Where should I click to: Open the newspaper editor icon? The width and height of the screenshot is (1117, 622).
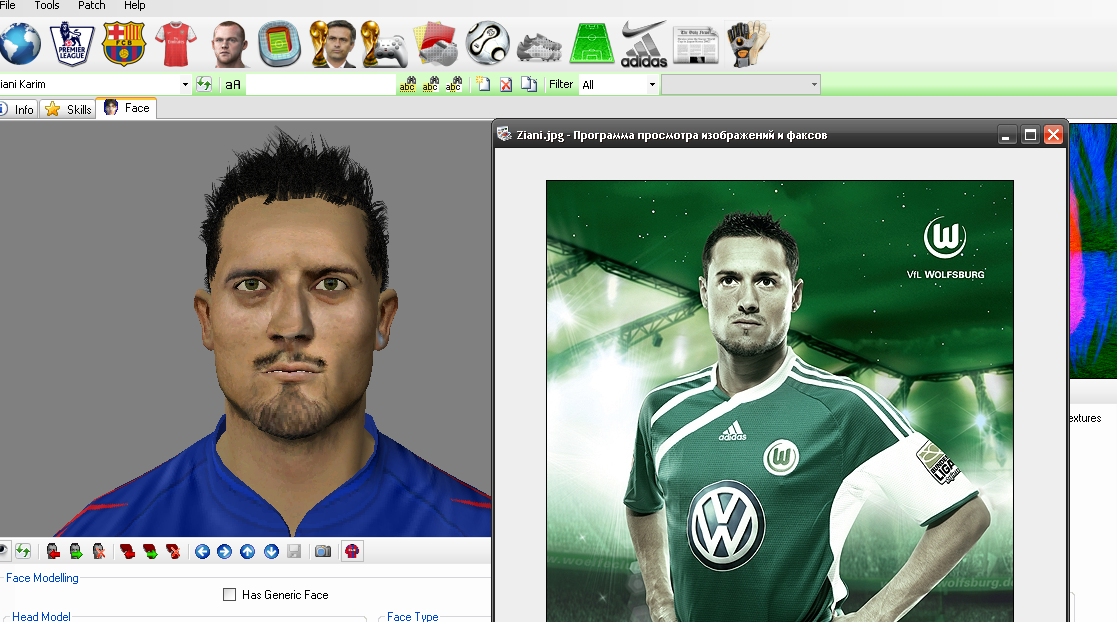(x=695, y=46)
